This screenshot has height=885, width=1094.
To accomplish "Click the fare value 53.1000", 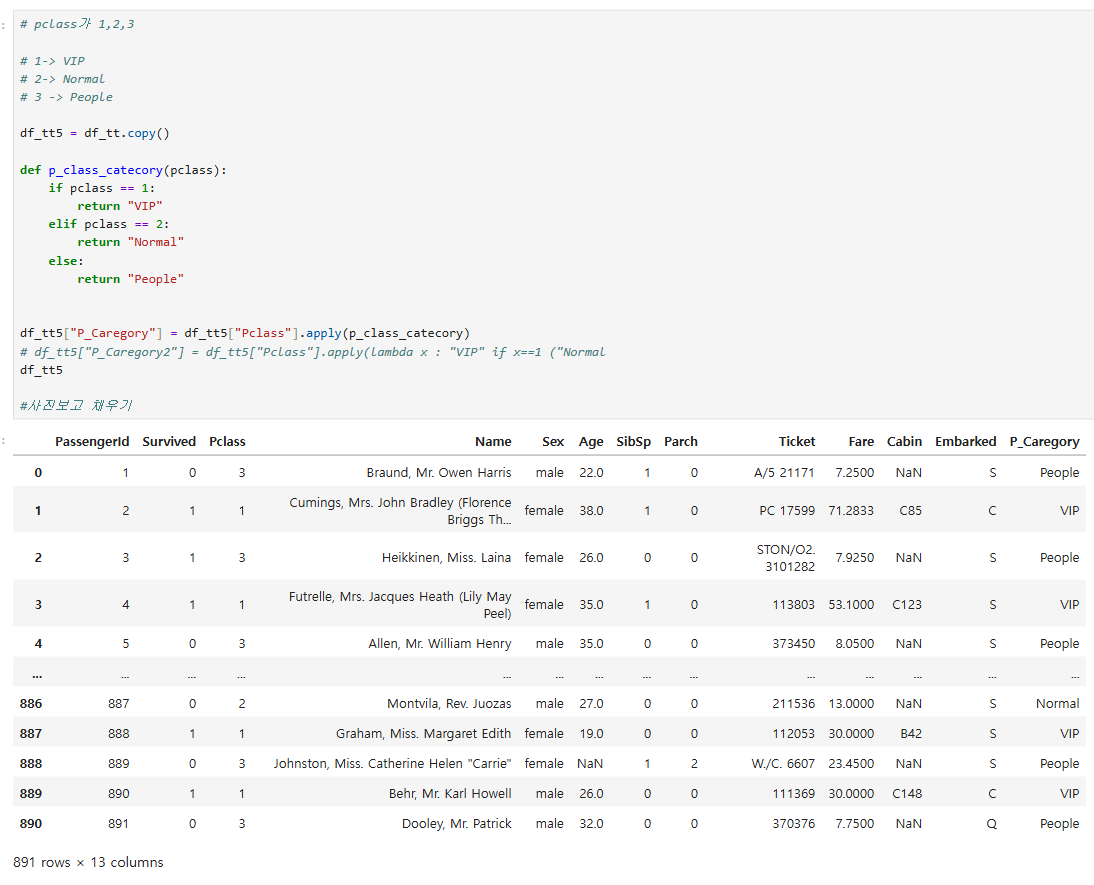I will click(x=851, y=605).
